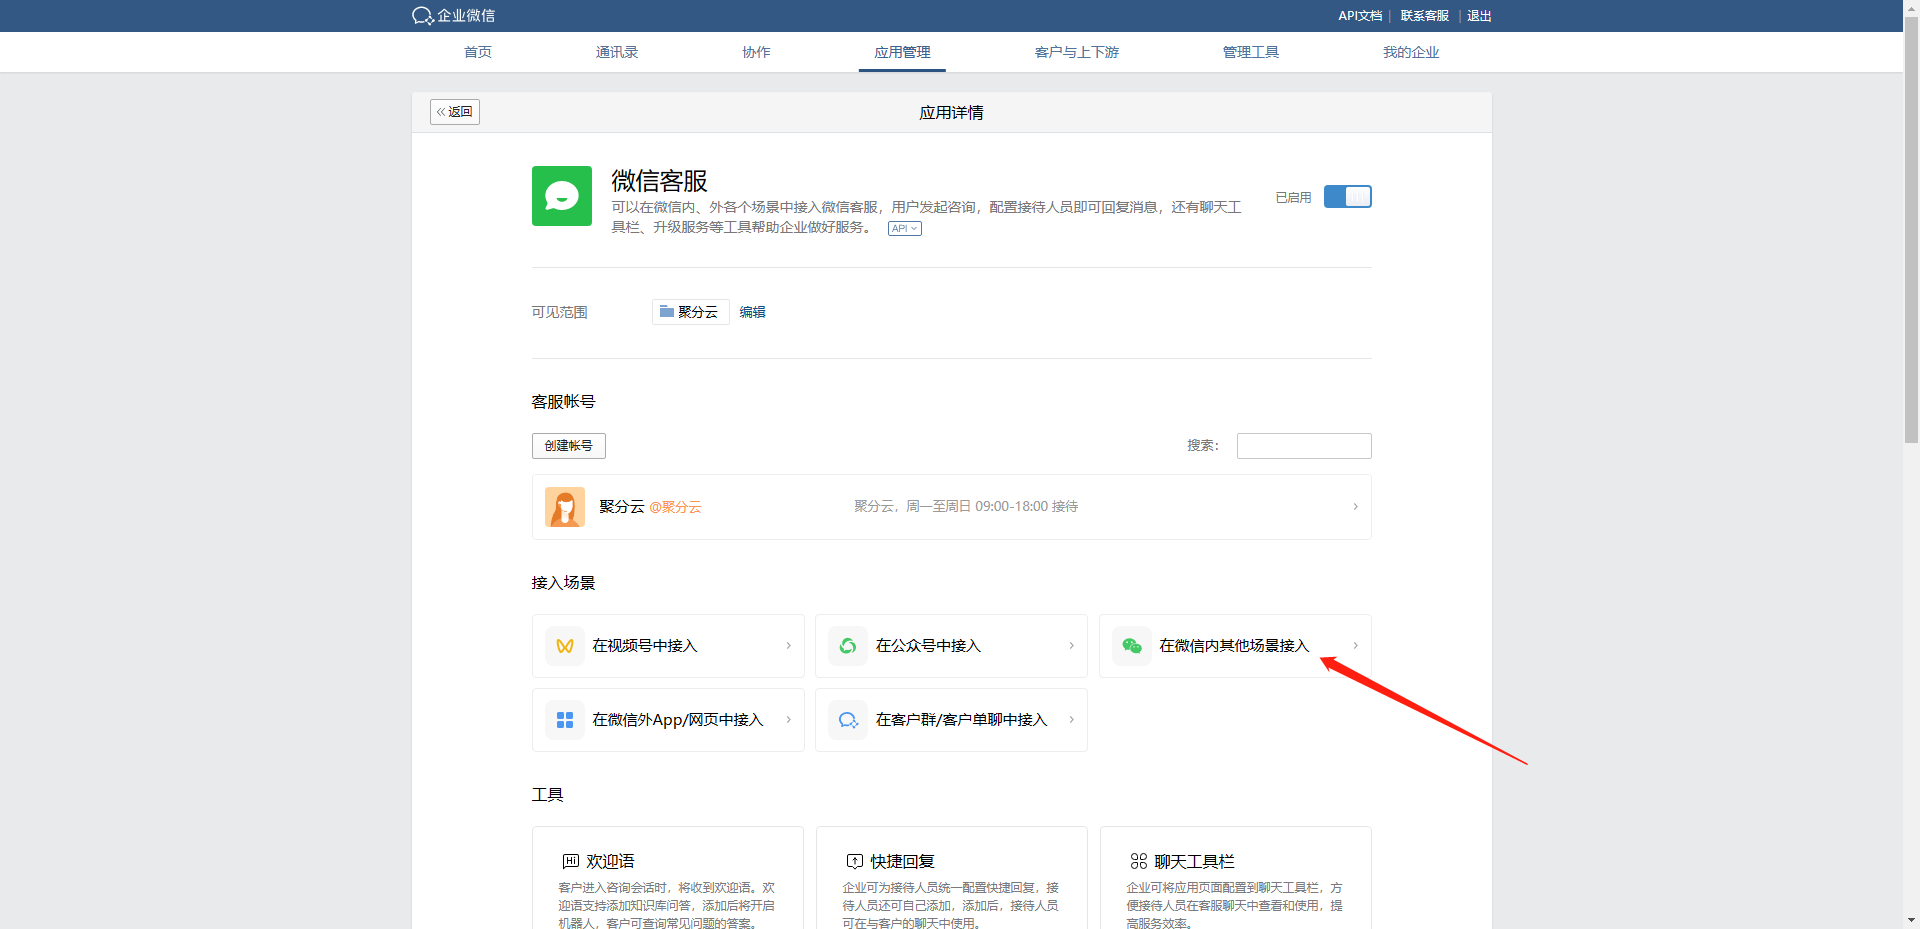1920x929 pixels.
Task: Click the folder icon beside 聚分云
Action: point(666,312)
